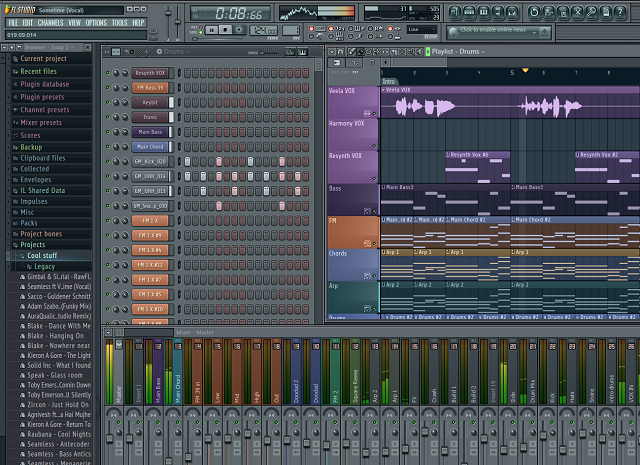Click the first playlist view tab icon
Viewport: 640px width, 465px height.
[x=337, y=62]
